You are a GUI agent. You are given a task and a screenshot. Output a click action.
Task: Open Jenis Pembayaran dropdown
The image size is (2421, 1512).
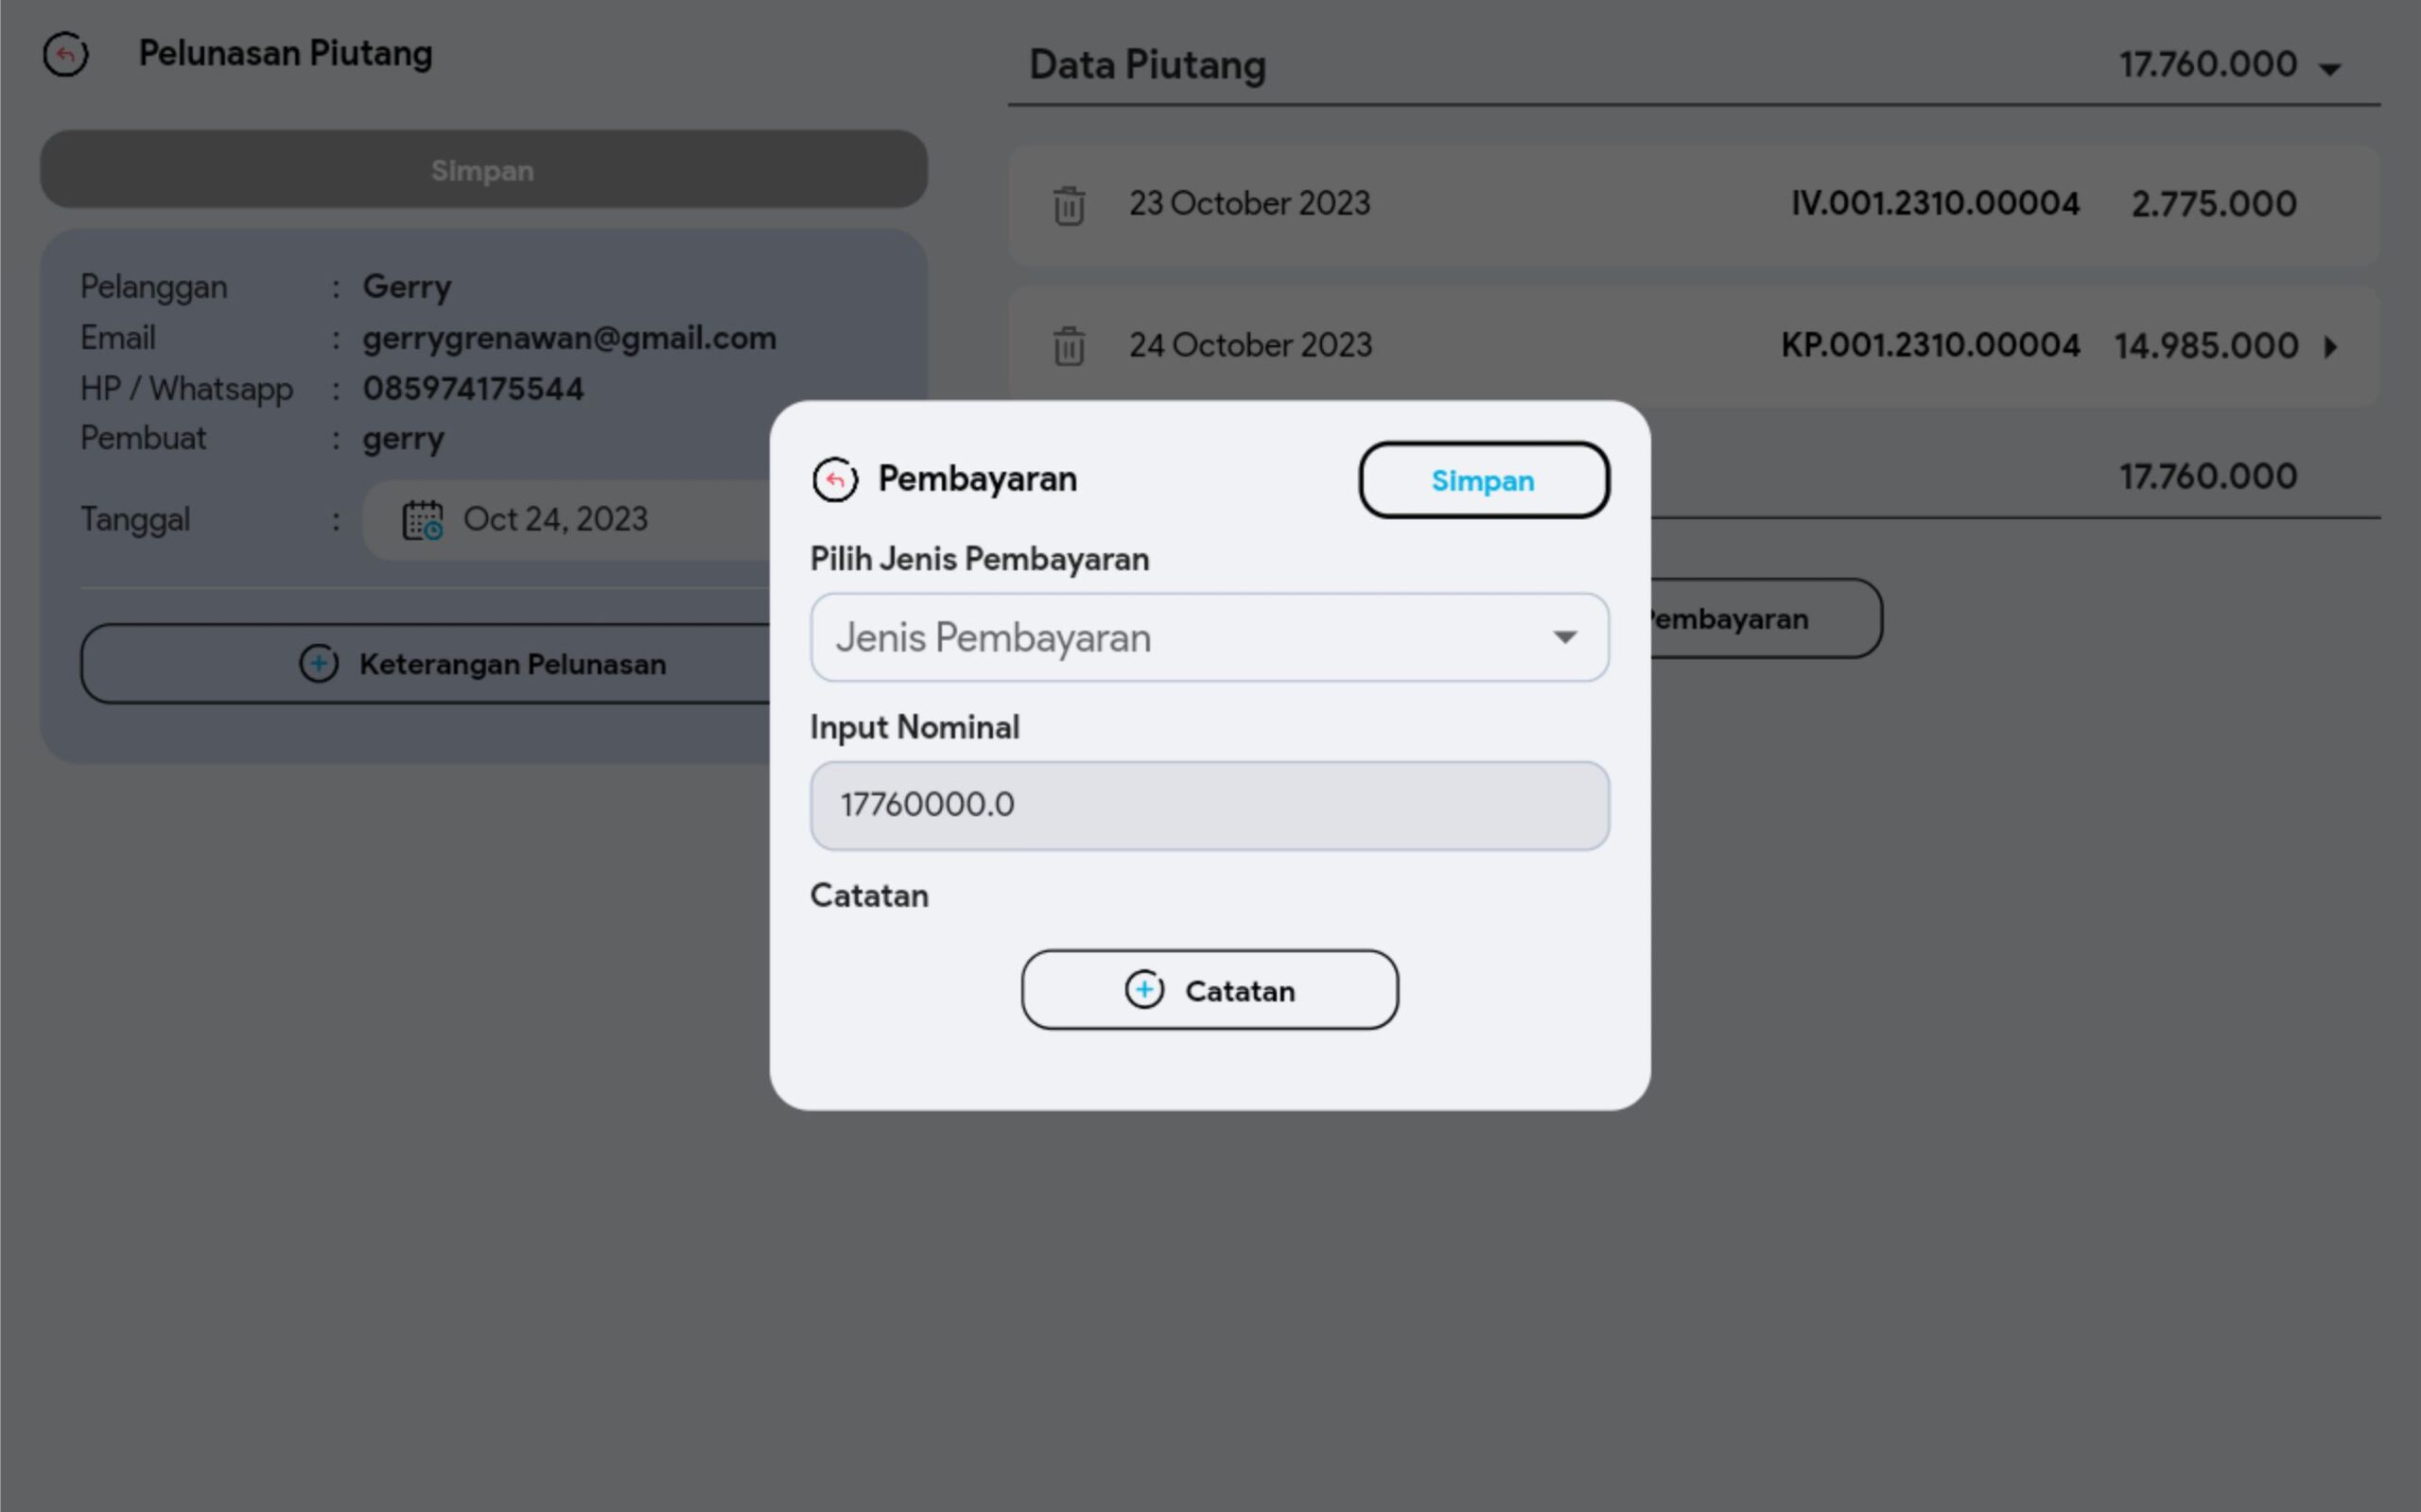click(1180, 638)
